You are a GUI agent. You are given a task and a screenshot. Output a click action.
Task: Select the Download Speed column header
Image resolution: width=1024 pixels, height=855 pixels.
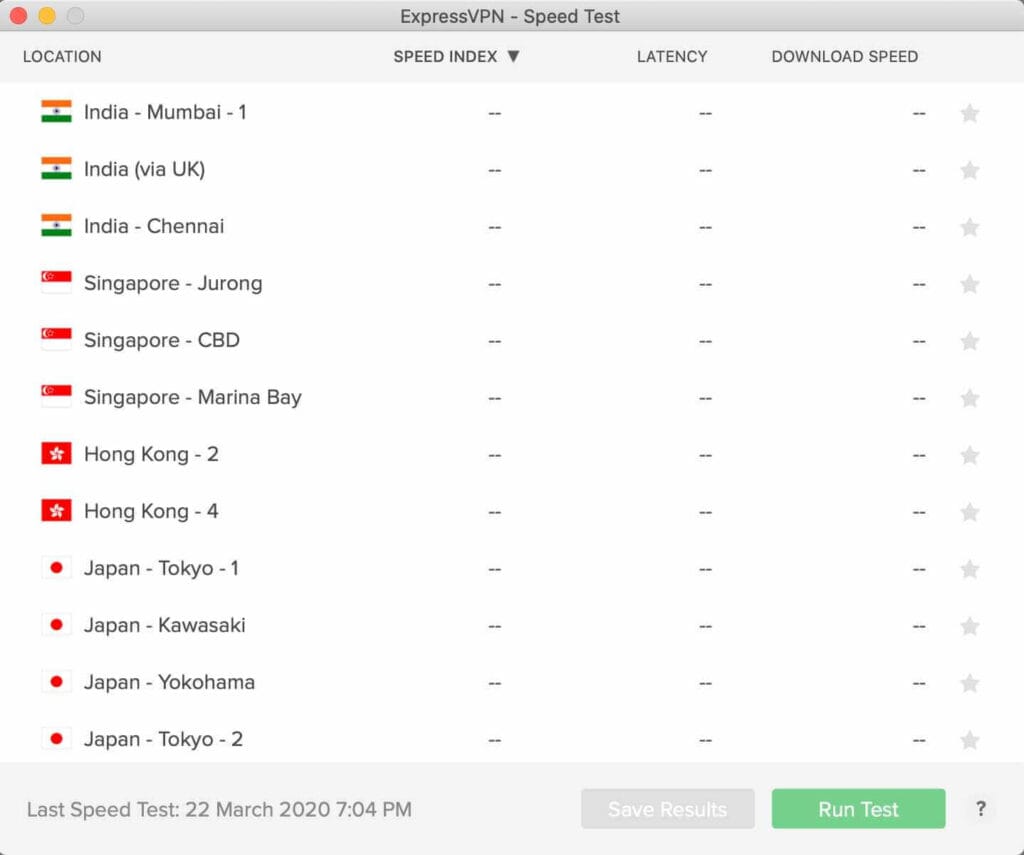844,57
